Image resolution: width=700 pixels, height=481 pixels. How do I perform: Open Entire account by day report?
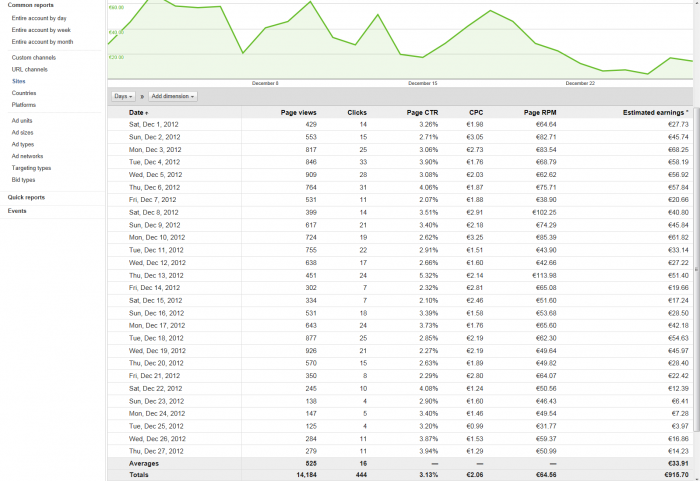[x=39, y=18]
